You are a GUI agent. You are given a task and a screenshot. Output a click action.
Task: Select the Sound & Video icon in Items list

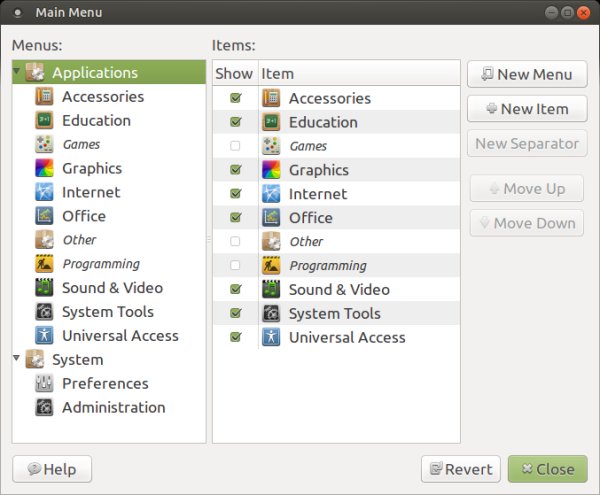[271, 290]
